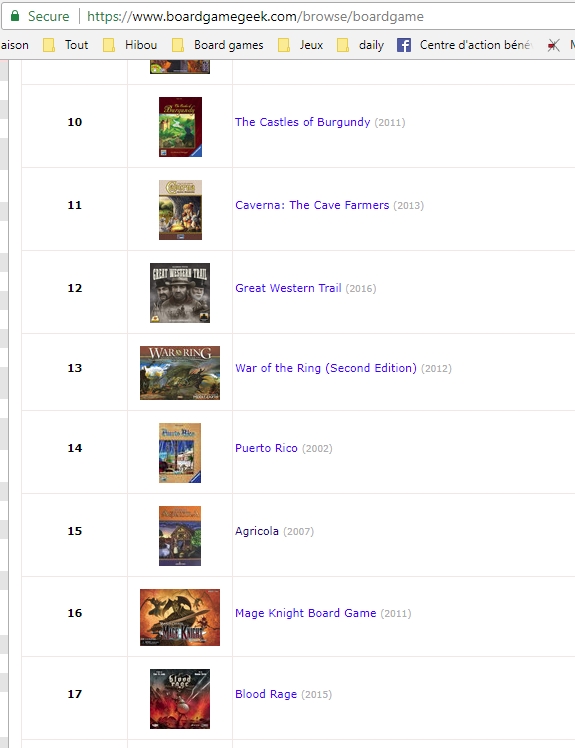This screenshot has width=575, height=748.
Task: Open the Puerto Rico game link
Action: pos(266,448)
